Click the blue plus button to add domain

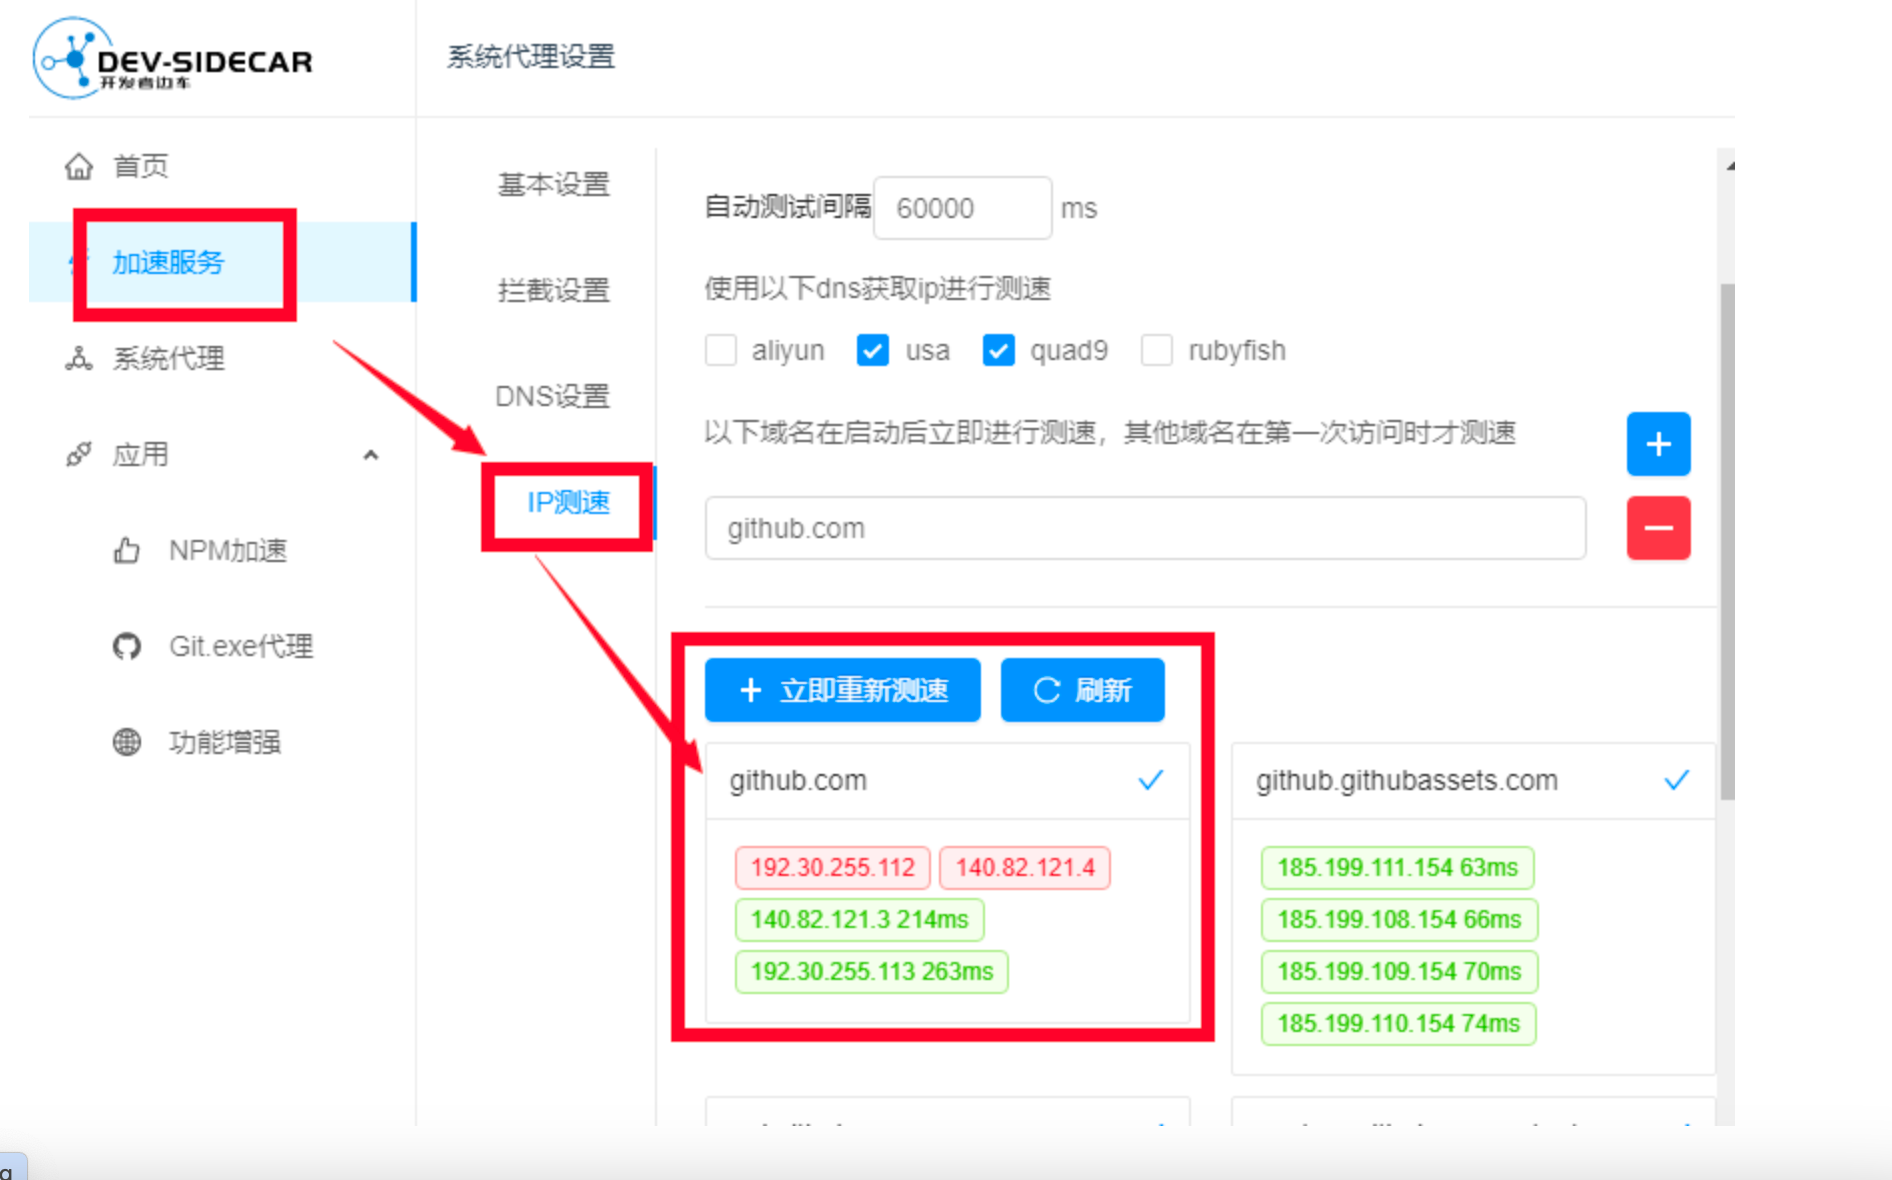point(1658,444)
